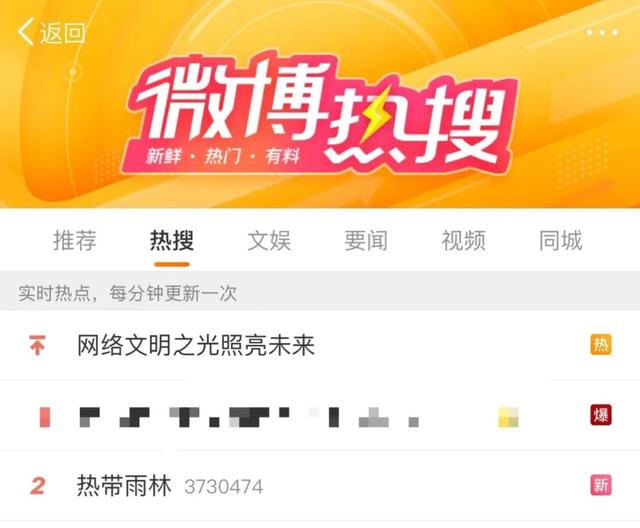Viewport: 640px width, 528px height.
Task: Click the orange 热 hot badge
Action: pos(601,345)
